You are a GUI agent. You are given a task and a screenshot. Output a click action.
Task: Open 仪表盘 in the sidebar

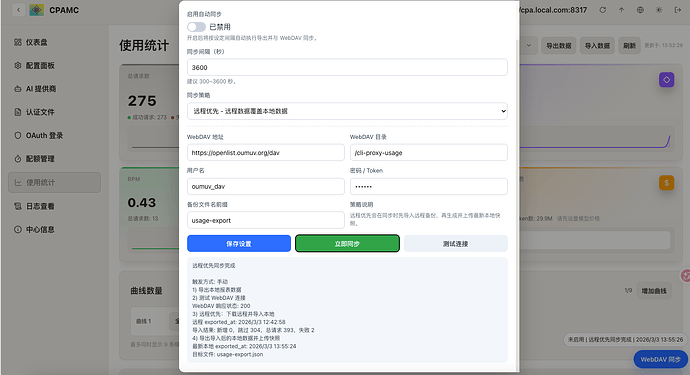pyautogui.click(x=54, y=42)
